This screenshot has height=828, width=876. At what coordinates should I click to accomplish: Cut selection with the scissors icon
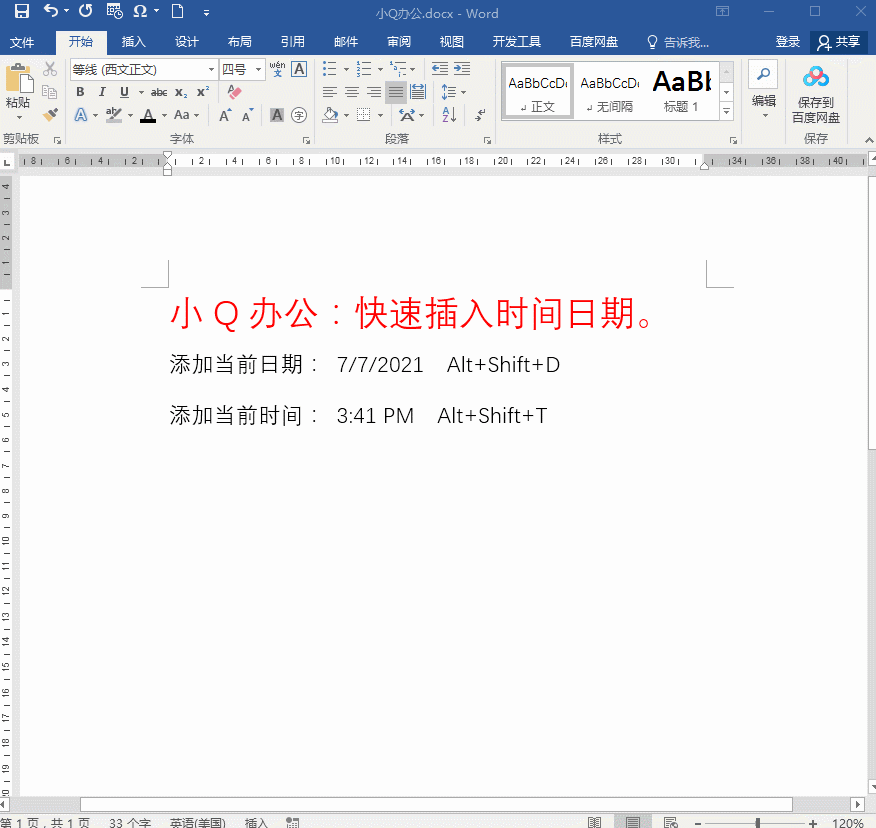tap(50, 69)
